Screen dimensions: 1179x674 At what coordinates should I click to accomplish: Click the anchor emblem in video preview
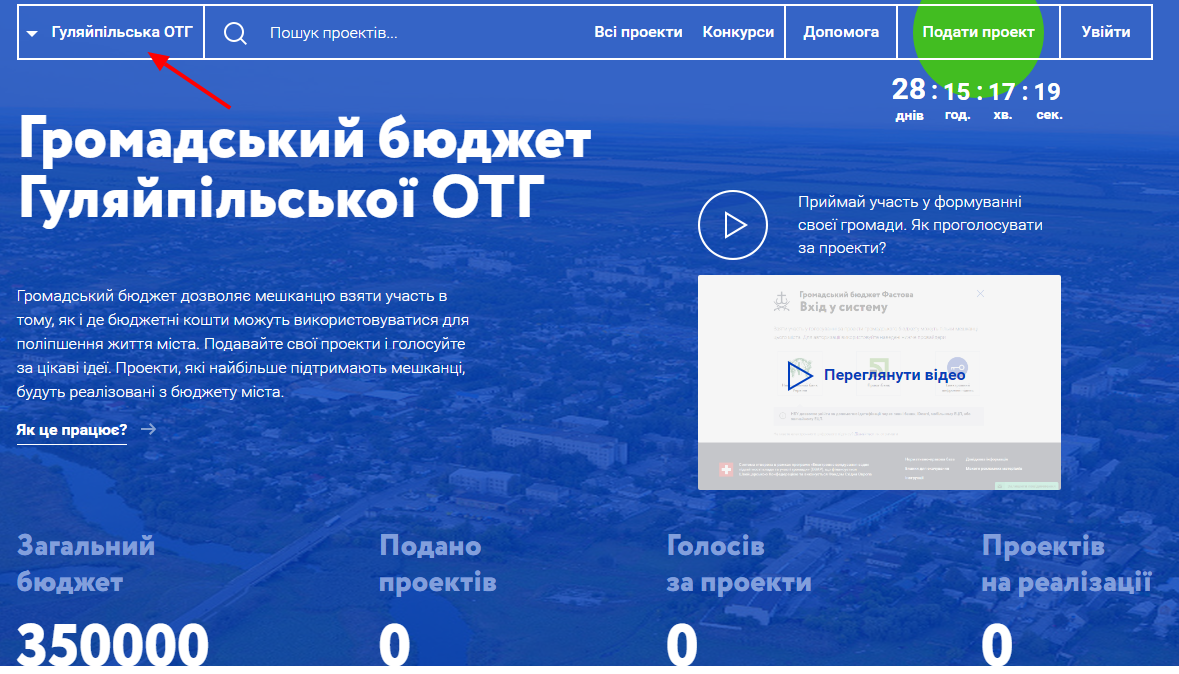pyautogui.click(x=781, y=300)
